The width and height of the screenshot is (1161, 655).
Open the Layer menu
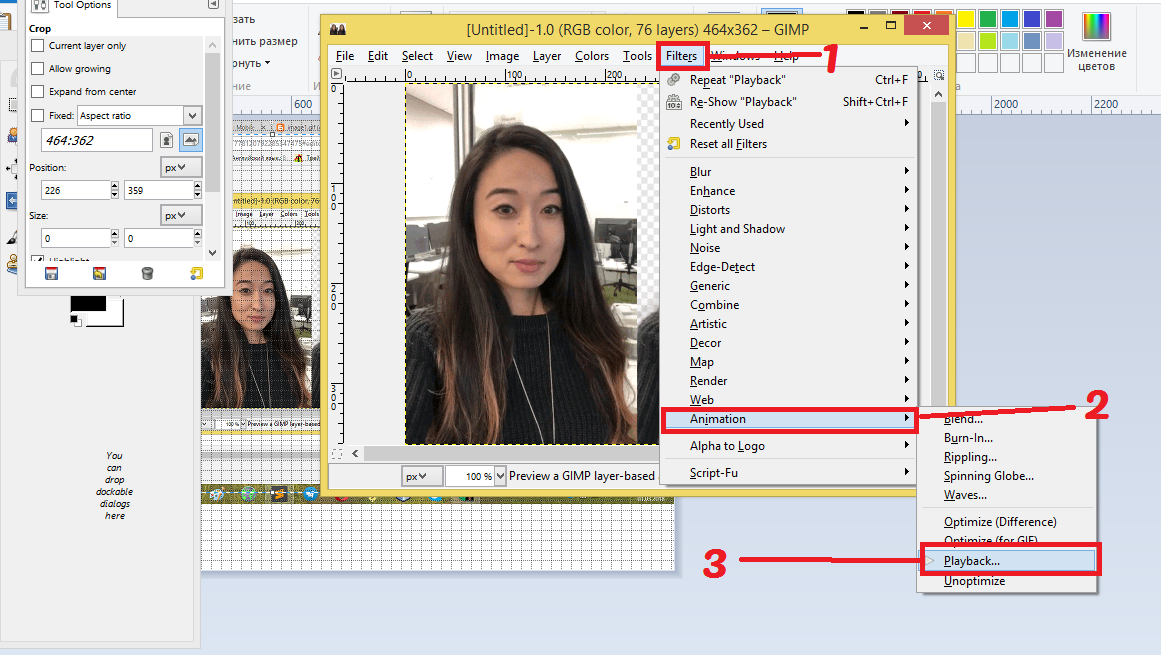pyautogui.click(x=546, y=56)
